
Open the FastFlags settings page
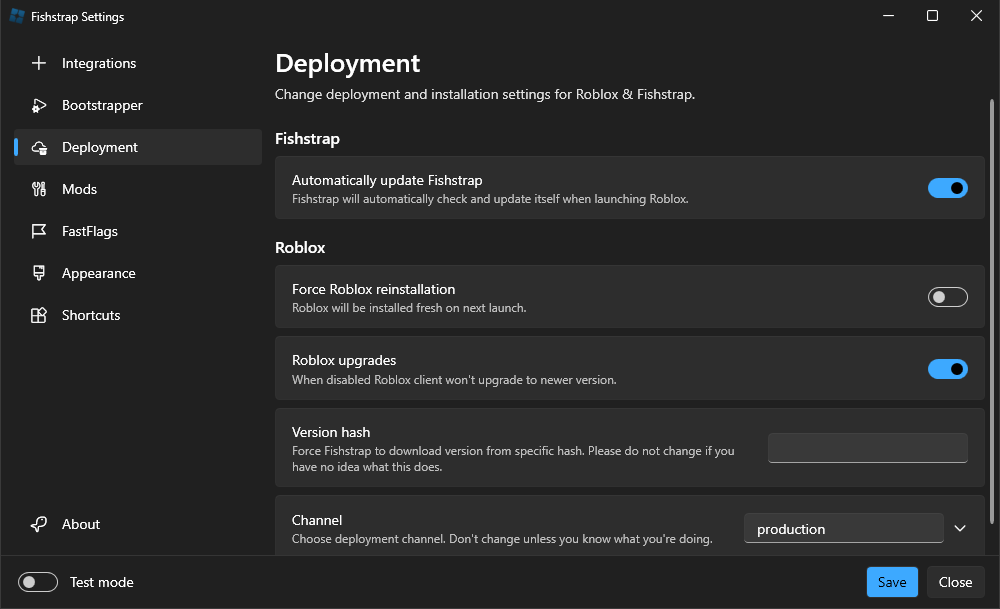90,231
